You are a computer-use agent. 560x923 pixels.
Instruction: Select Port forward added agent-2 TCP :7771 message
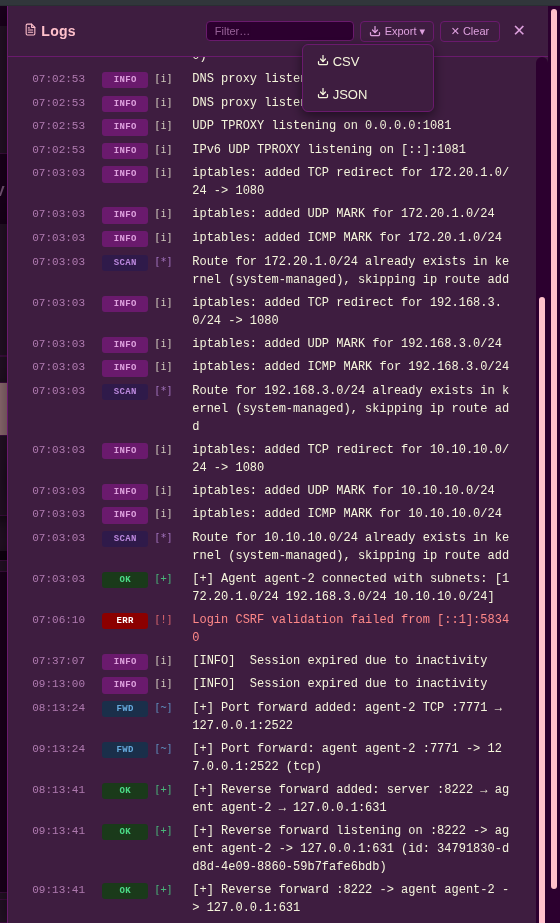pyautogui.click(x=347, y=716)
